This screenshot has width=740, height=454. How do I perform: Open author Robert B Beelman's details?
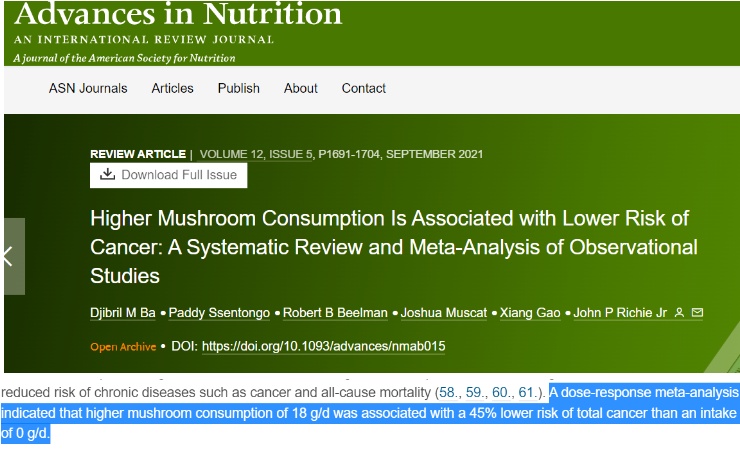[x=334, y=314]
